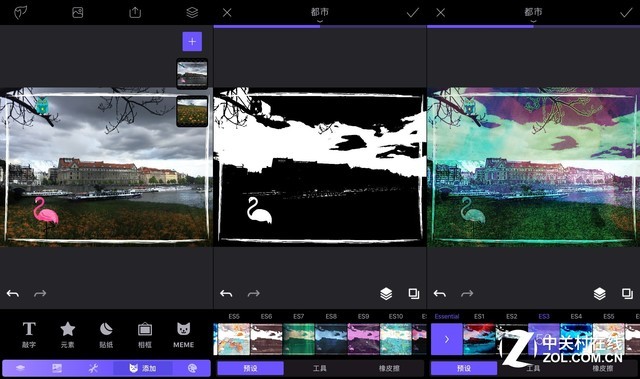The image size is (640, 379).
Task: Switch to image tab in purple bottom bar
Action: (x=57, y=368)
